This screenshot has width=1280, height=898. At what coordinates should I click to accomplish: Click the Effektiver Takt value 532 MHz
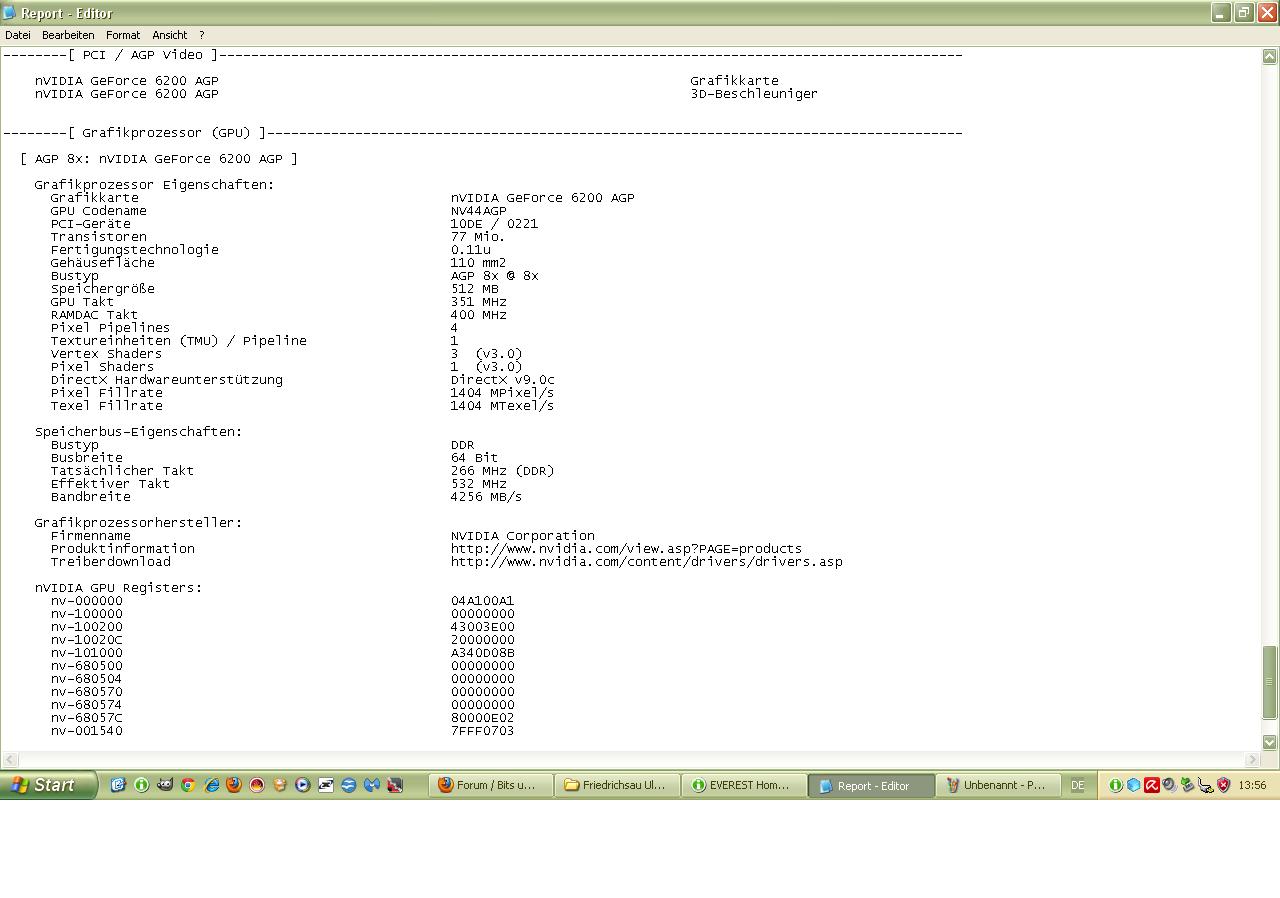[478, 484]
